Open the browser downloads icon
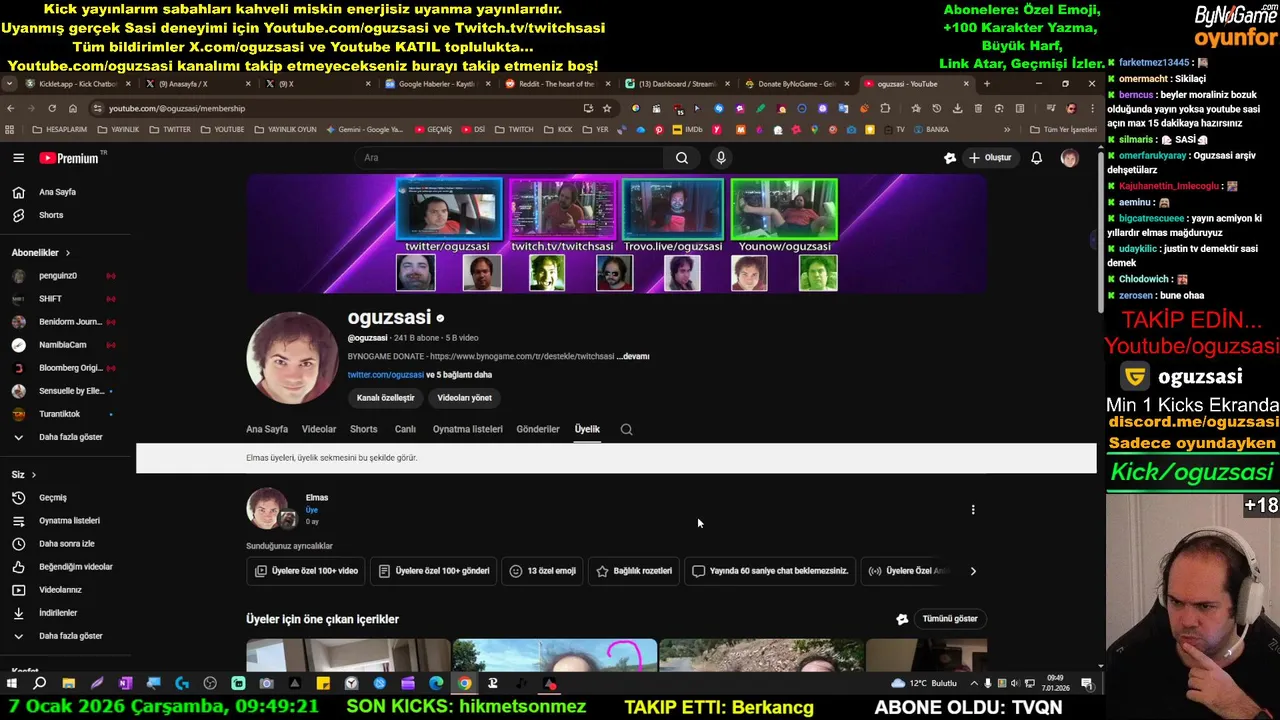Viewport: 1280px width, 720px height. [x=957, y=108]
